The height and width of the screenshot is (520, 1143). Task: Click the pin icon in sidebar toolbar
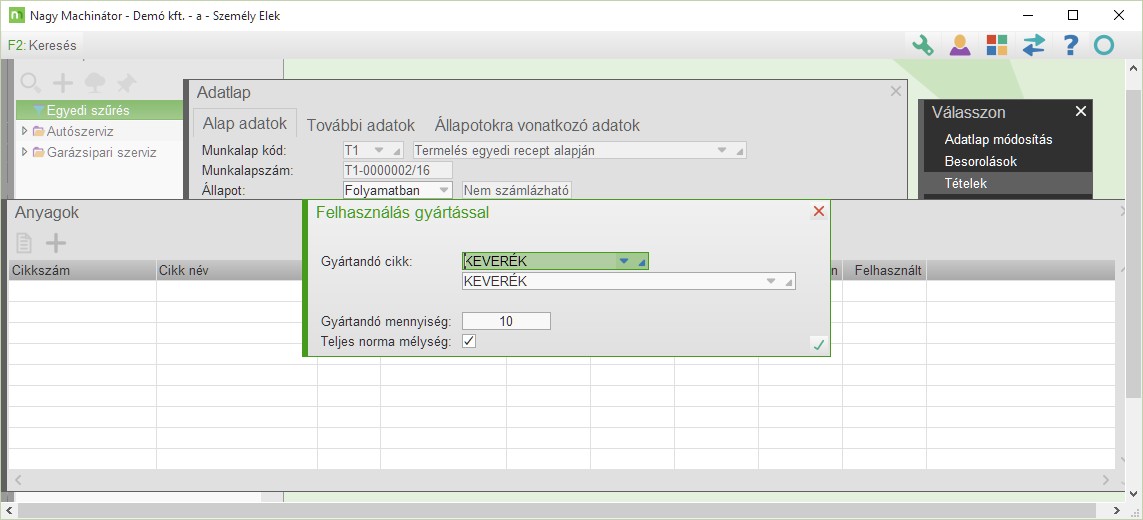pos(127,83)
